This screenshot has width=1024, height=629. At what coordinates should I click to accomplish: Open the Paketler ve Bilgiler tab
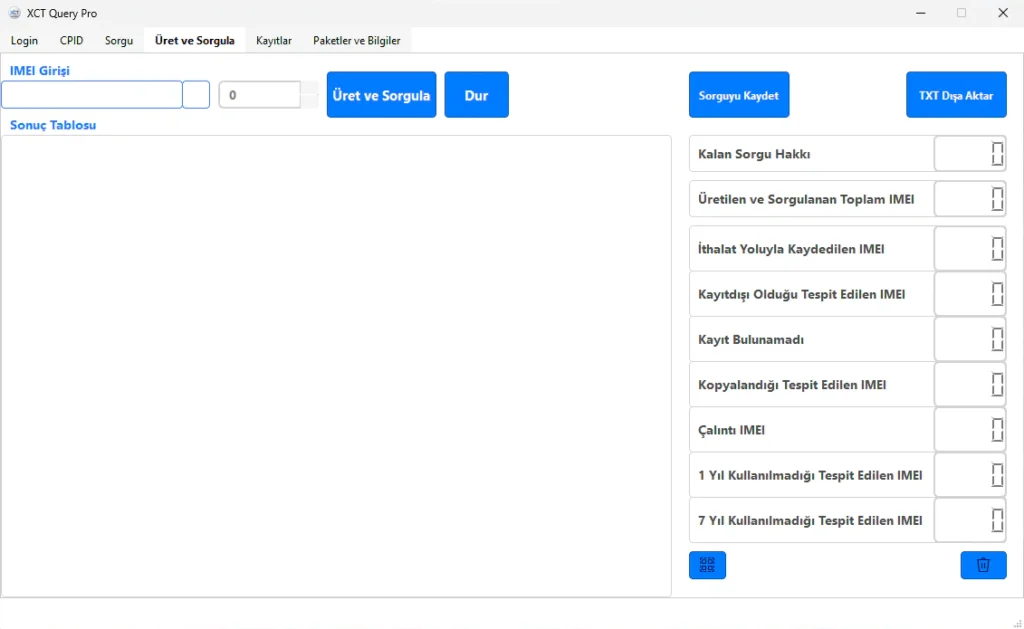pos(356,41)
